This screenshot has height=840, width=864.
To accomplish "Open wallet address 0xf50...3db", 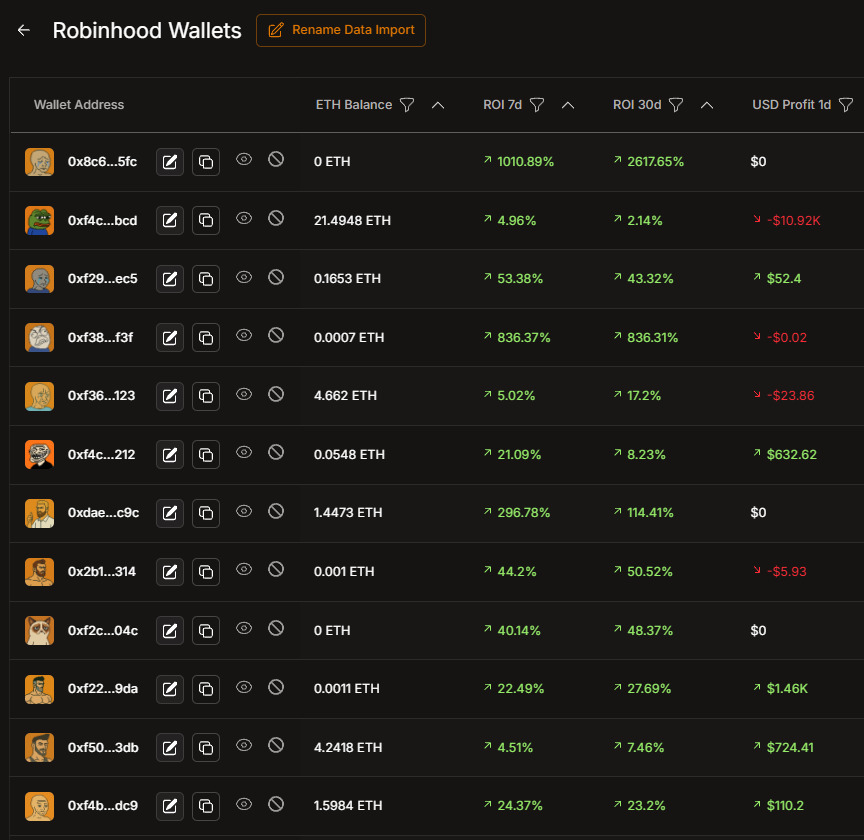I will click(103, 748).
